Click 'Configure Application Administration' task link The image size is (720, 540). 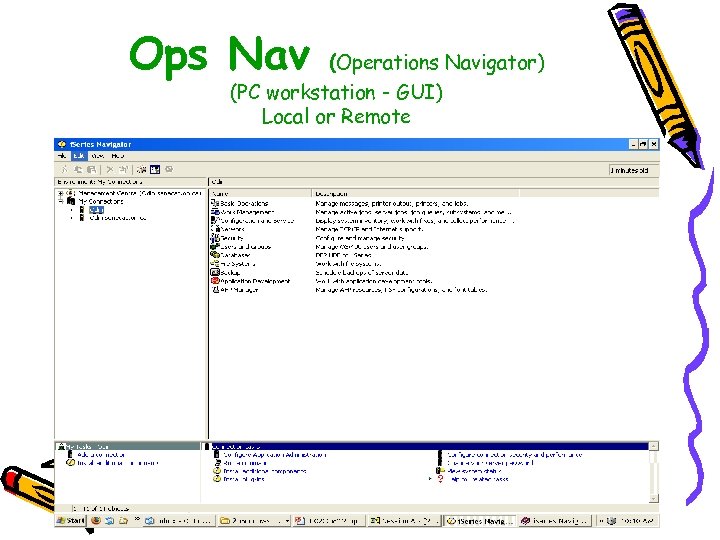pyautogui.click(x=275, y=455)
